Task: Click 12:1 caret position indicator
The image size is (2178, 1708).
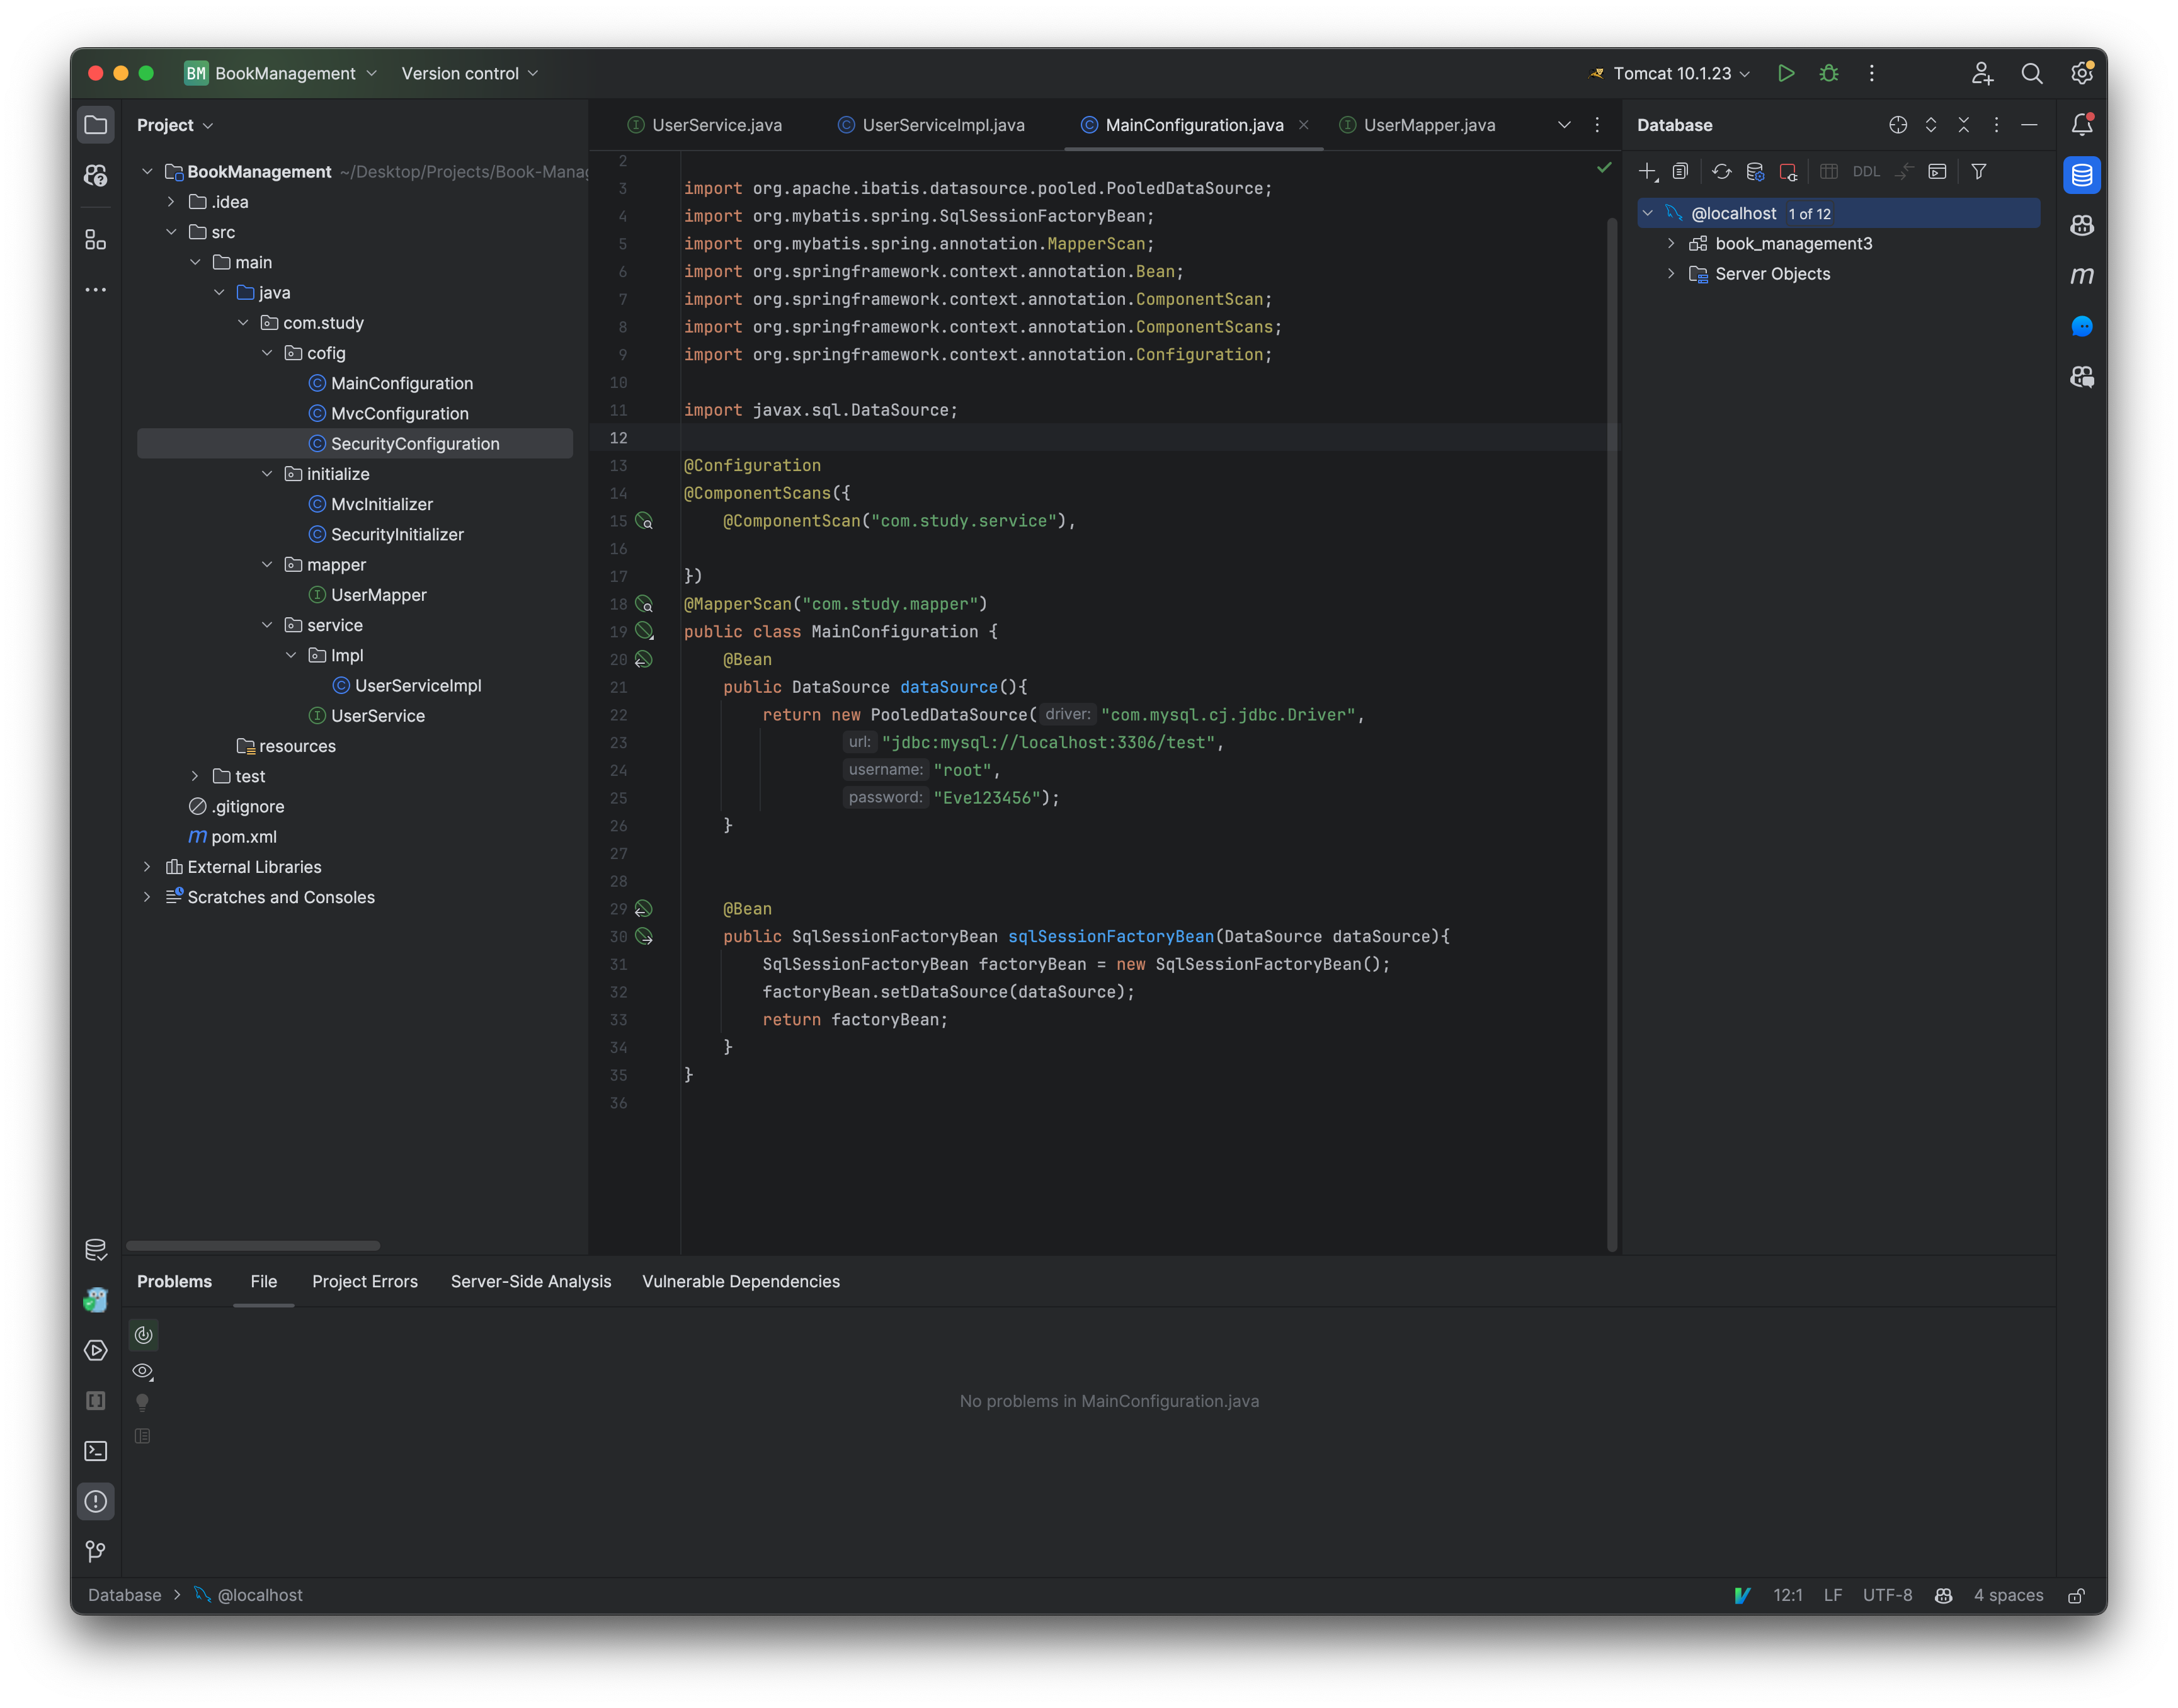Action: tap(1787, 1595)
